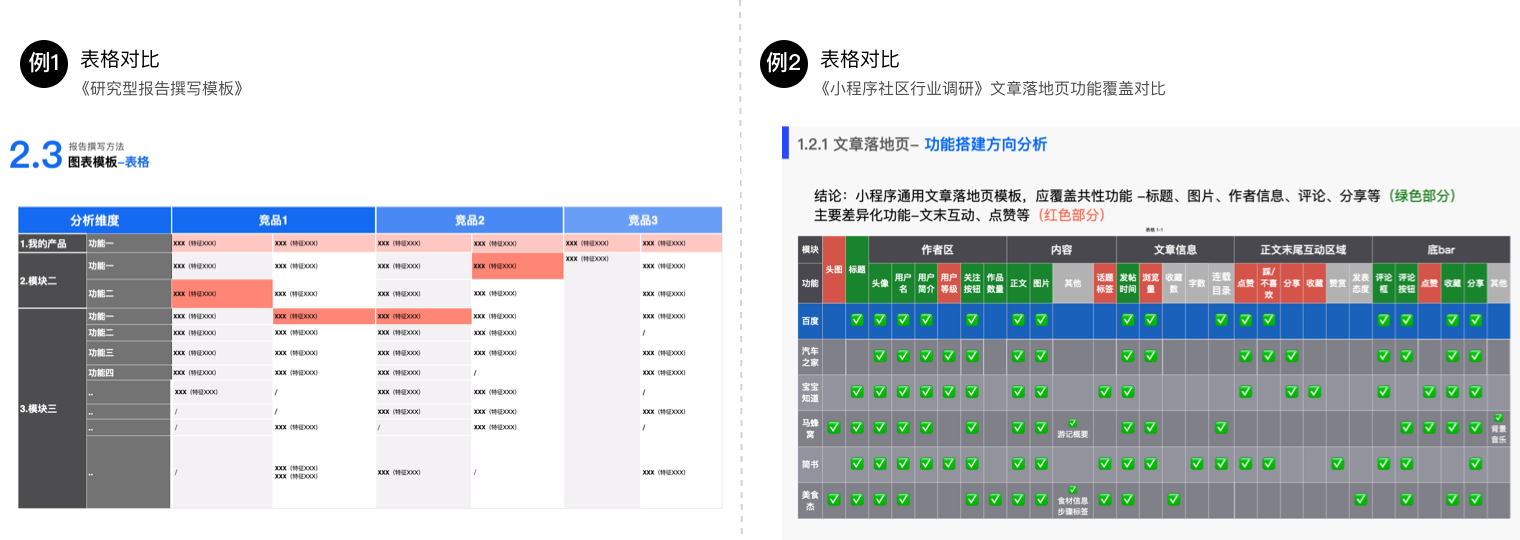Select the 表格对比 heading beside 例2
The width and height of the screenshot is (1520, 540).
(859, 59)
